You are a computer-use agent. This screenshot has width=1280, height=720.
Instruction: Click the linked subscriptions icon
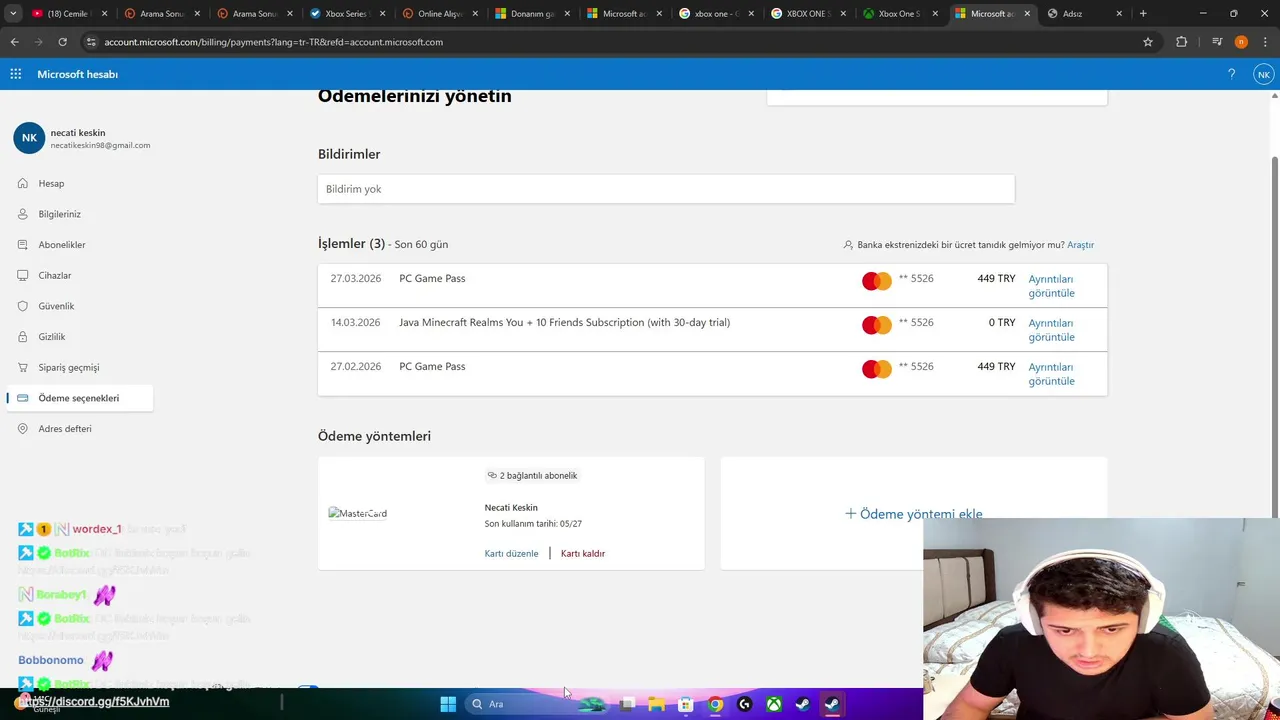492,476
